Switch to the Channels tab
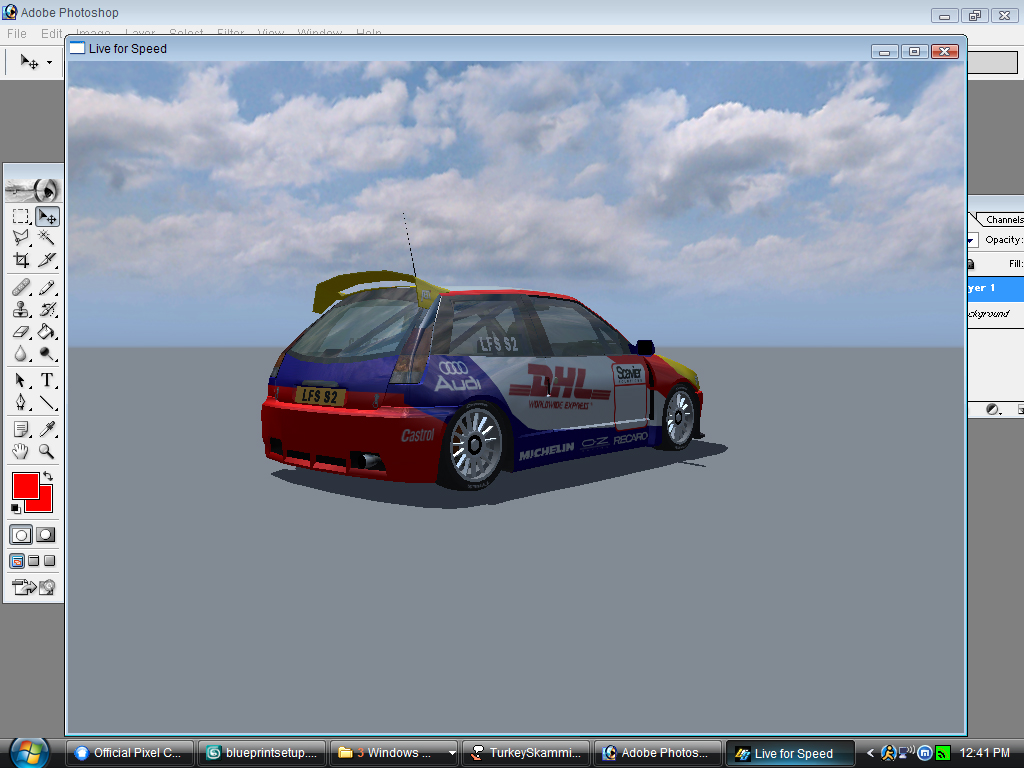 pos(1004,219)
